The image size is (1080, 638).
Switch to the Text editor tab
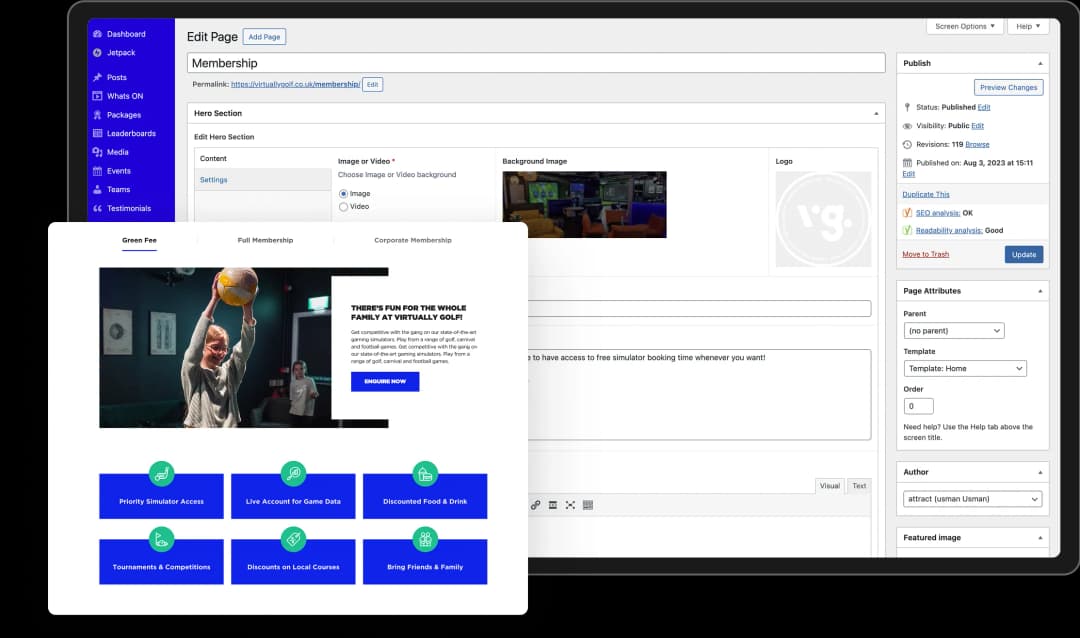pyautogui.click(x=858, y=486)
